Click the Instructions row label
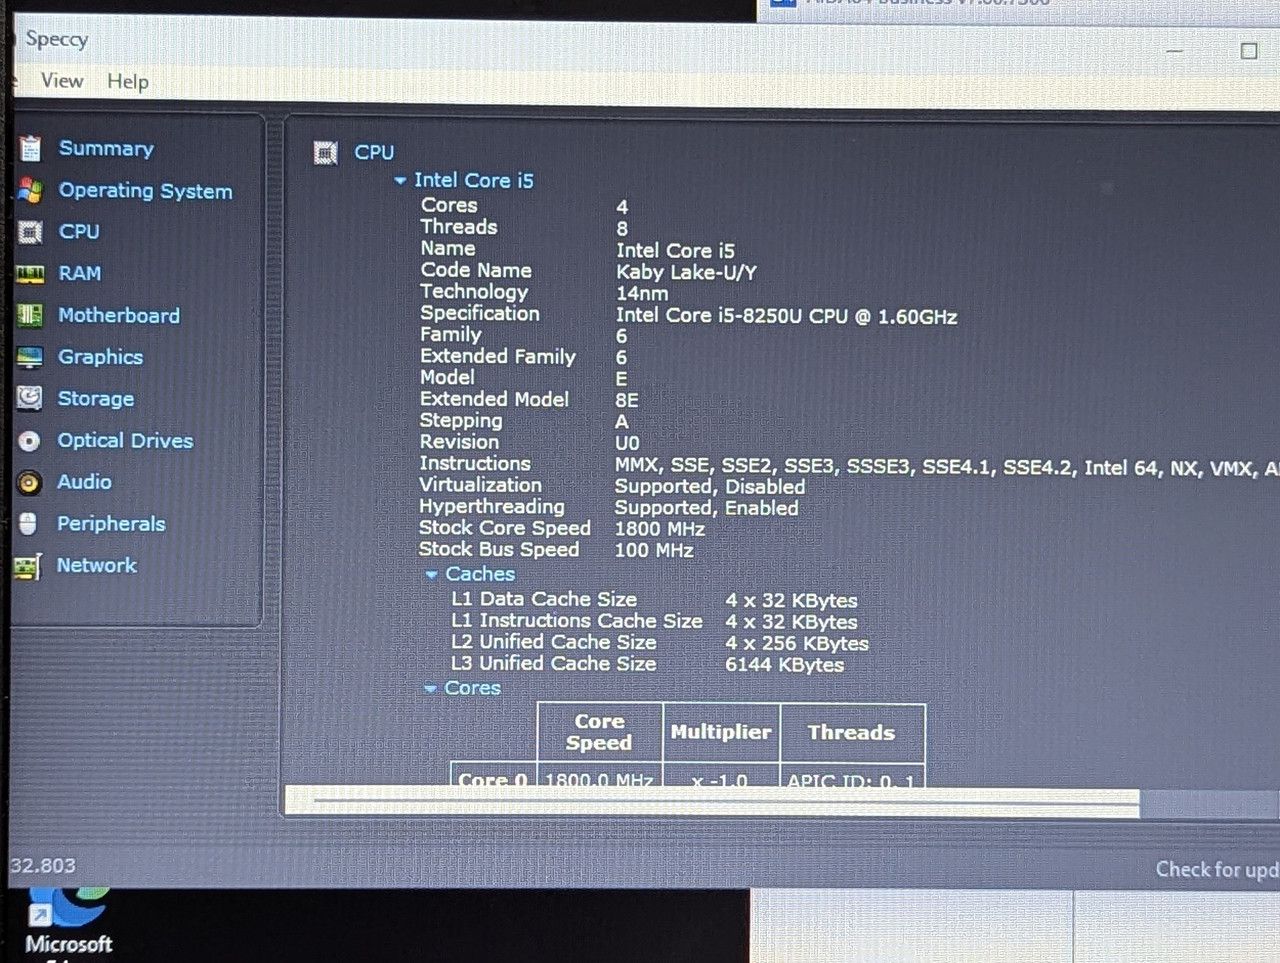 (475, 463)
